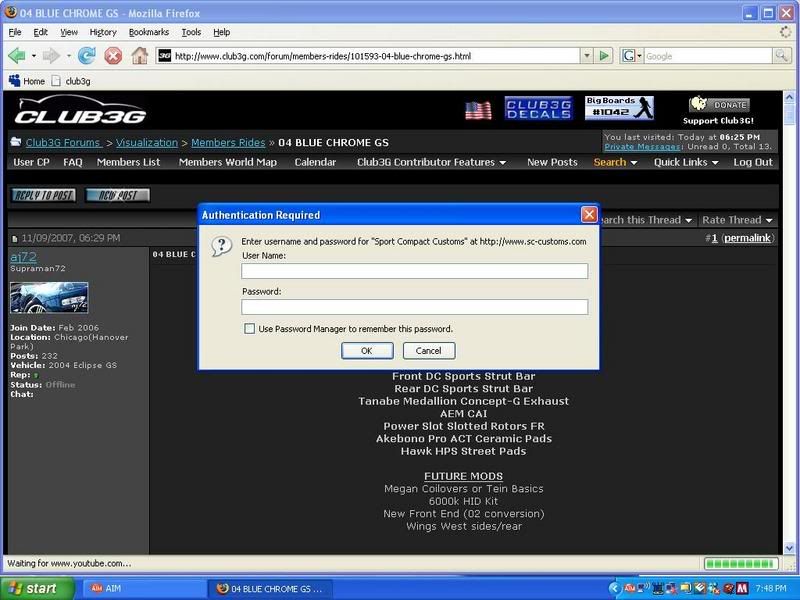Click the Reply To Post image button
Viewport: 800px width, 600px height.
pyautogui.click(x=43, y=195)
